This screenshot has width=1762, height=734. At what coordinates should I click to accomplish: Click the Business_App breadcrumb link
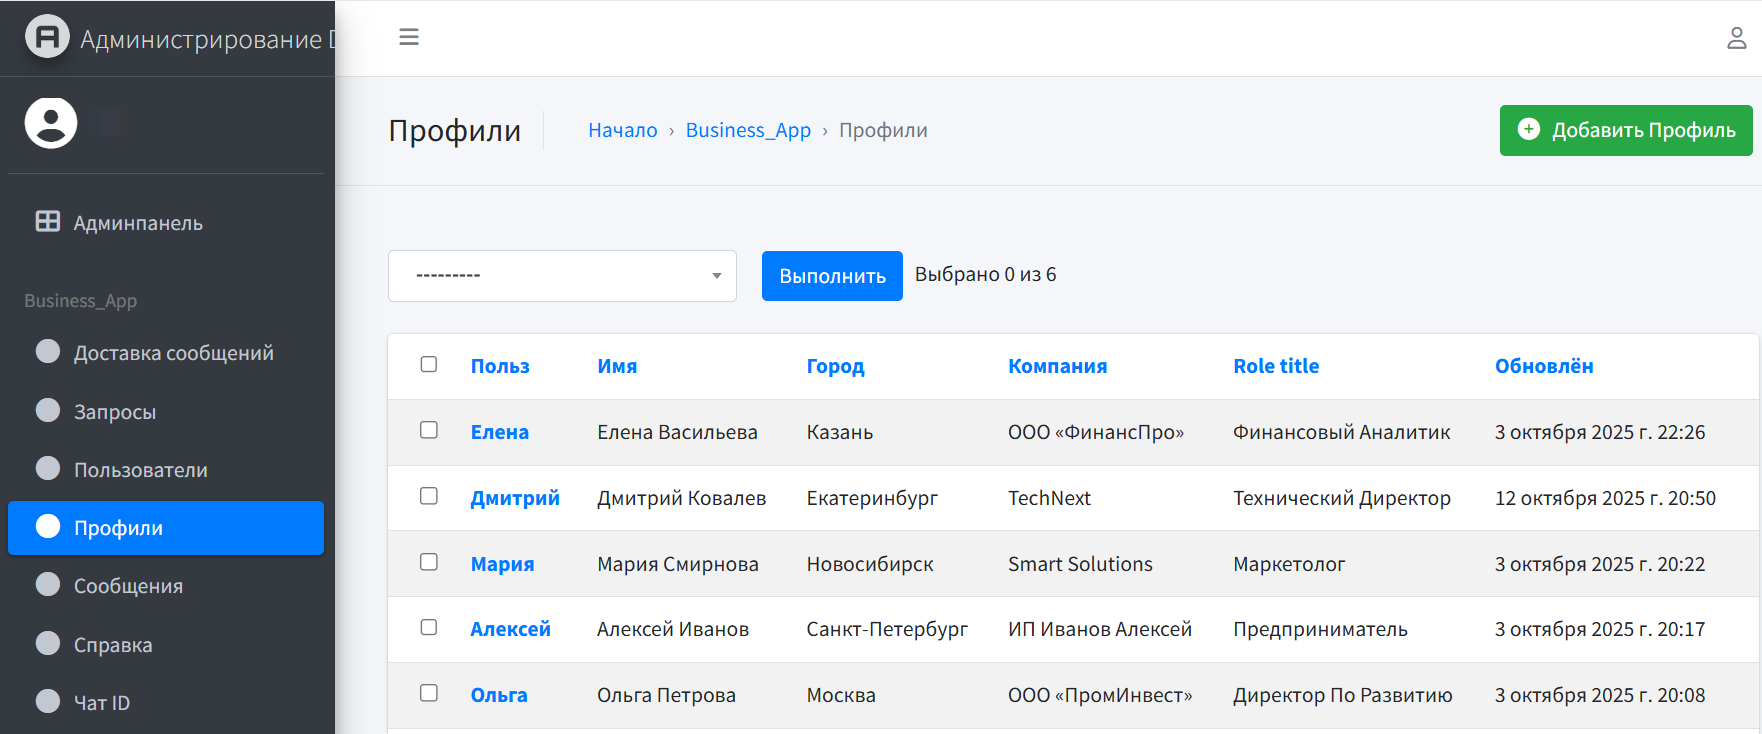(748, 130)
